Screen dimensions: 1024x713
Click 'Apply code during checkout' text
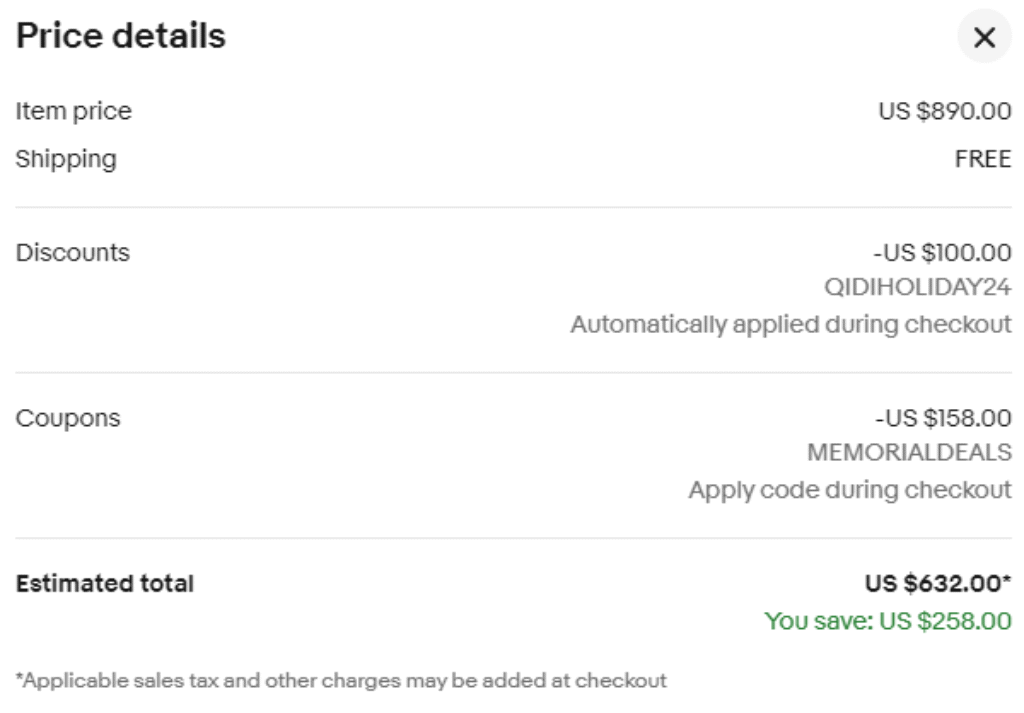click(850, 490)
